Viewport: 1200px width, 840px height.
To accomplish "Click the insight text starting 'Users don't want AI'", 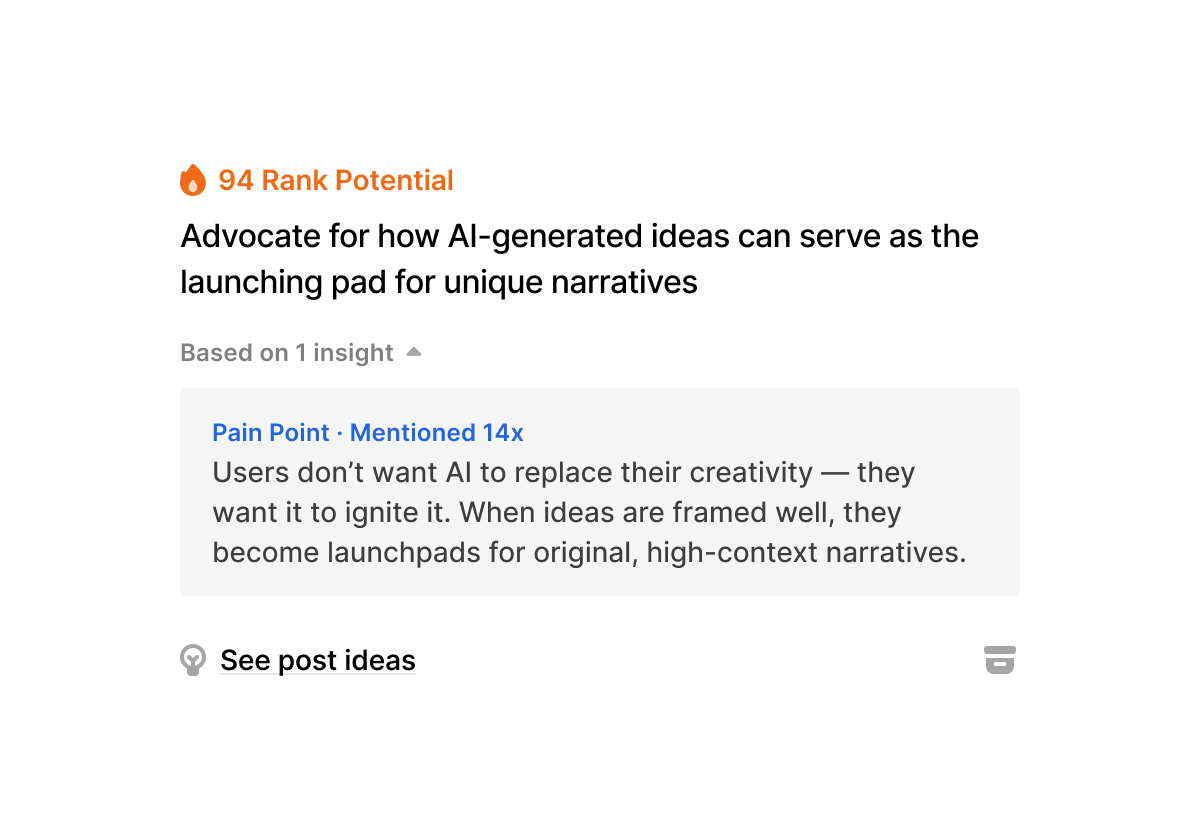I will point(563,472).
